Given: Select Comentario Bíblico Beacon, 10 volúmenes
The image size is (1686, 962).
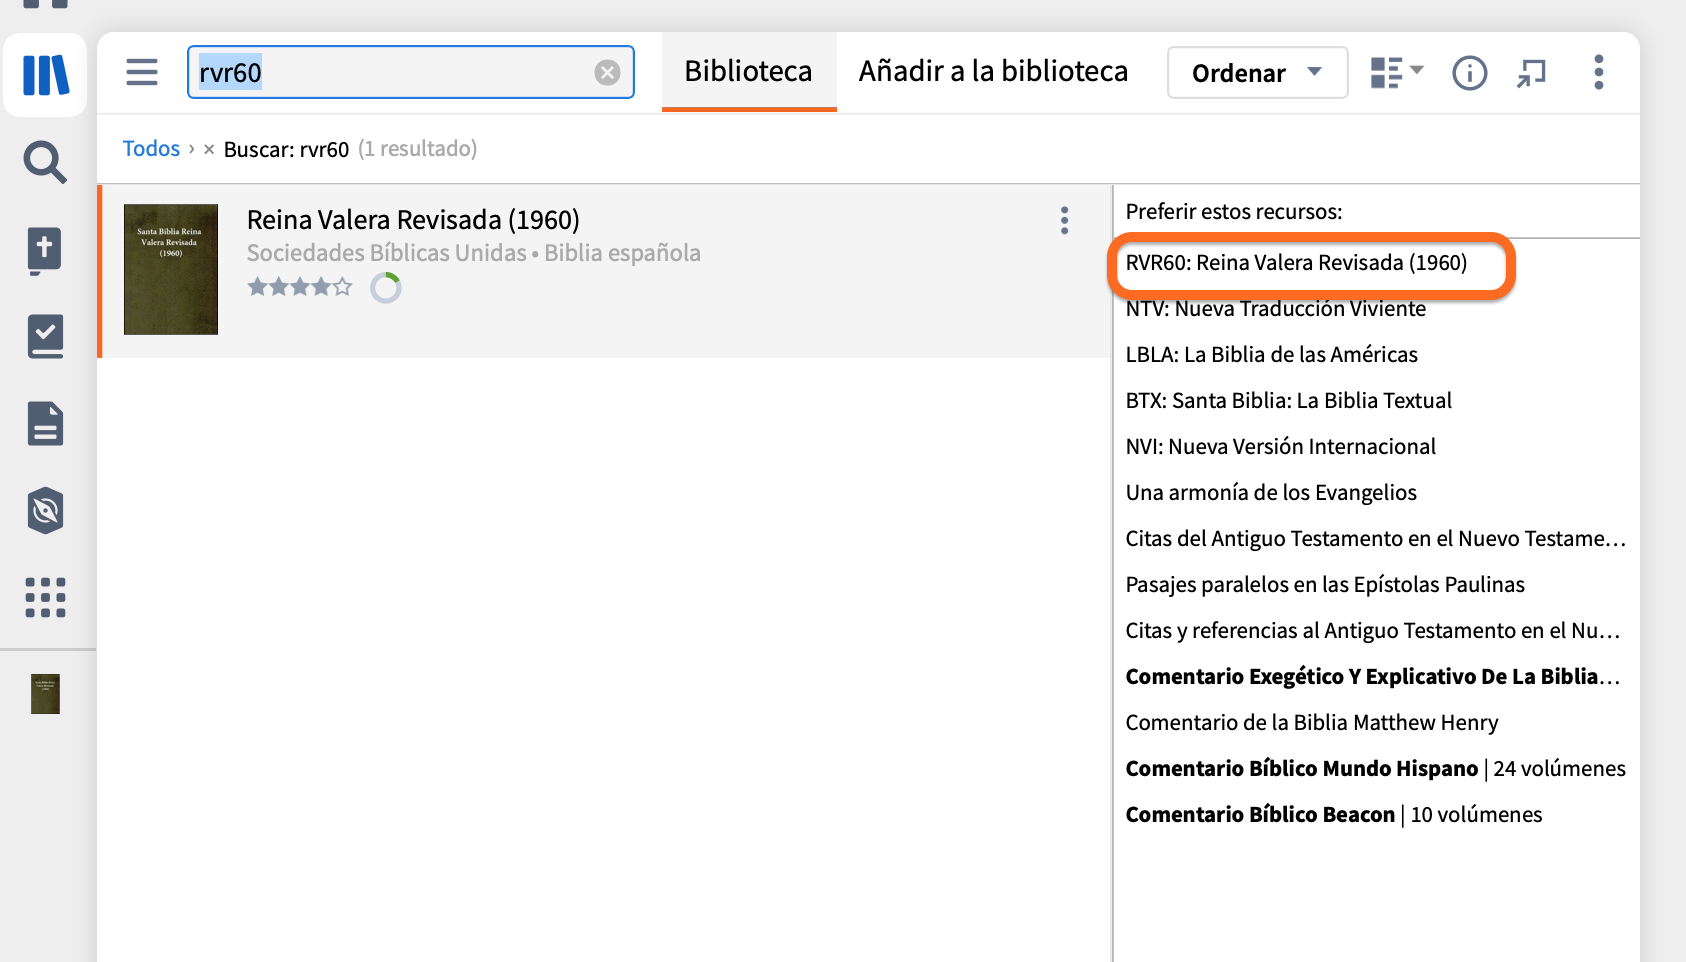Looking at the screenshot, I should (x=1334, y=815).
